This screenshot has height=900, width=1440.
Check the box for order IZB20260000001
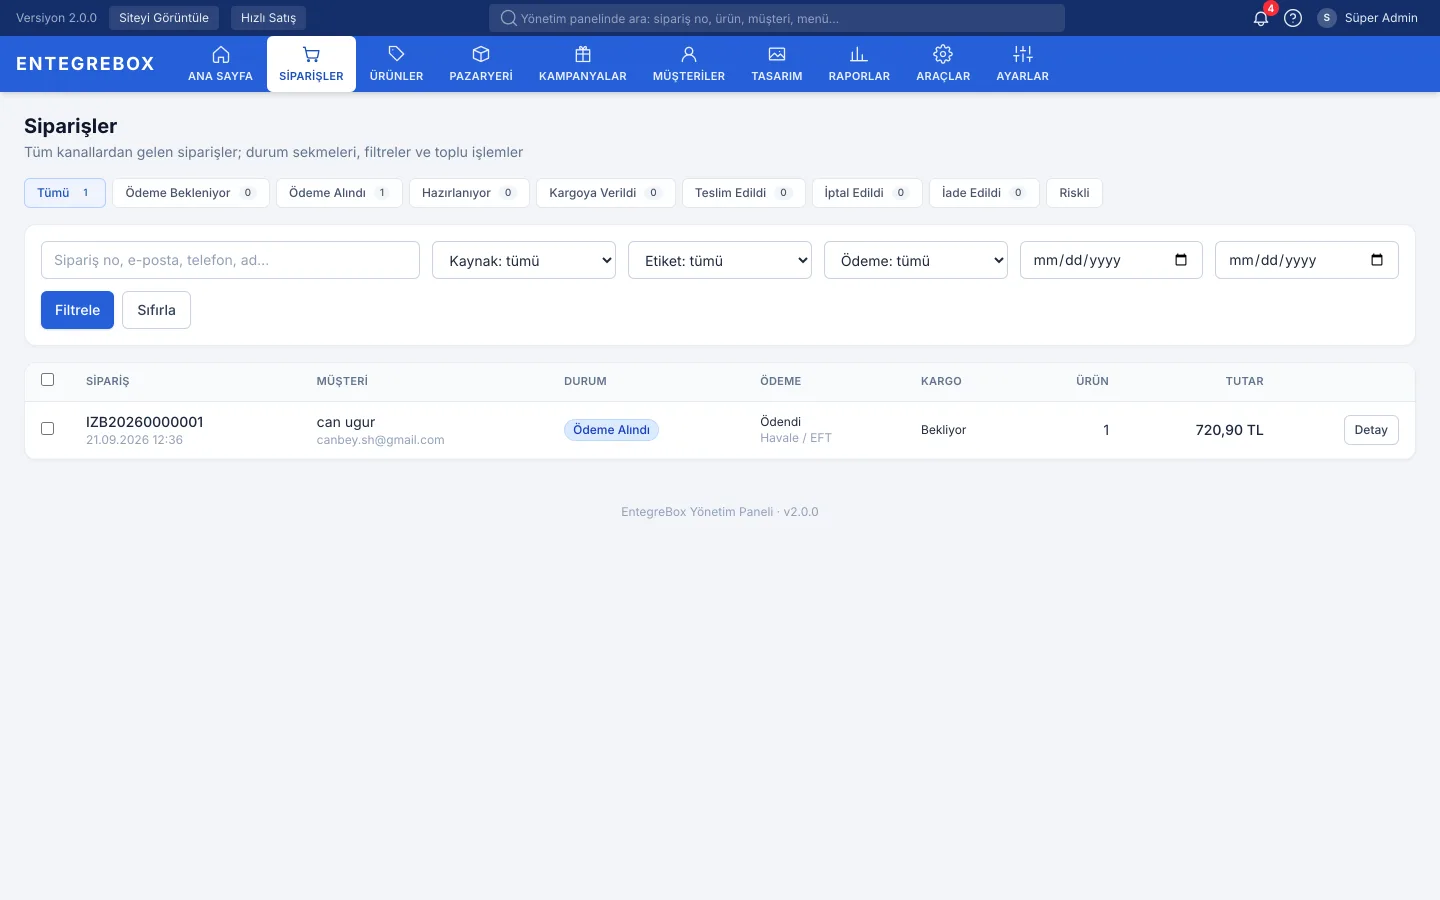[x=47, y=429]
